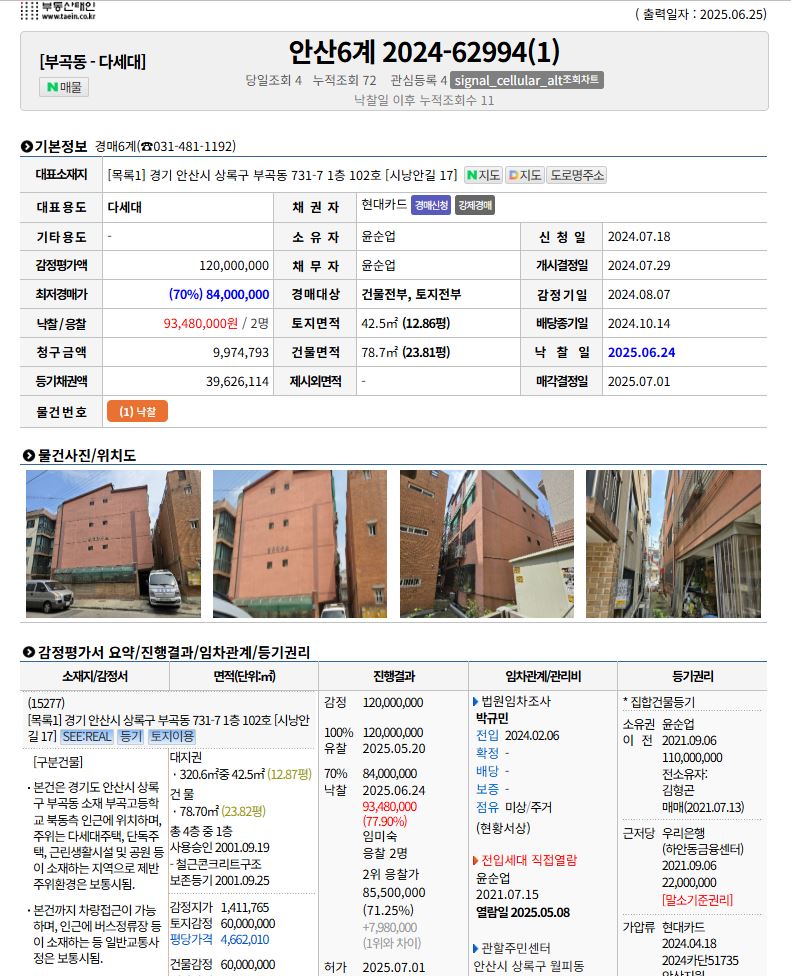Image resolution: width=791 pixels, height=976 pixels.
Task: Open the second red building photo
Action: [300, 543]
